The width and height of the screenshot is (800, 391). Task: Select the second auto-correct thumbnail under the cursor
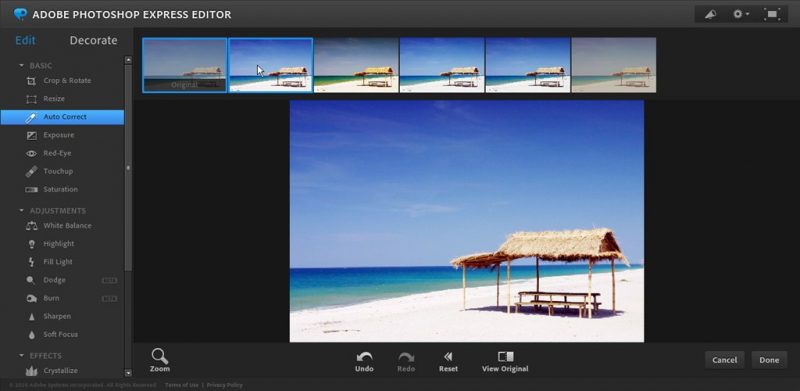[x=270, y=65]
